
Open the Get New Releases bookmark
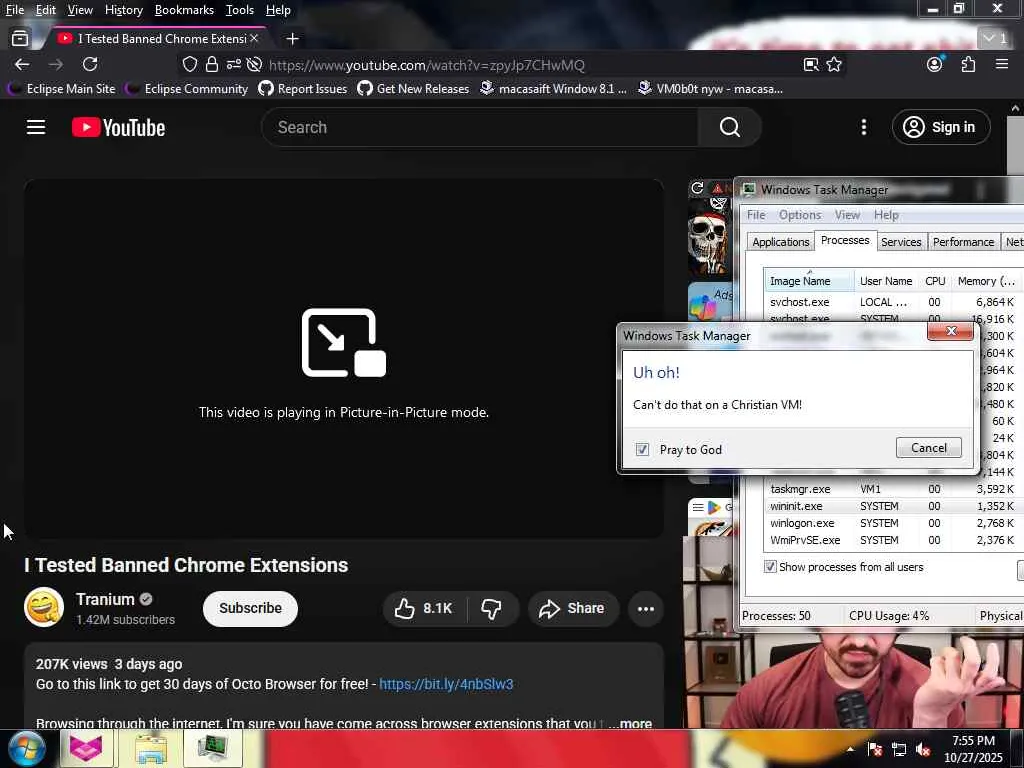[413, 89]
